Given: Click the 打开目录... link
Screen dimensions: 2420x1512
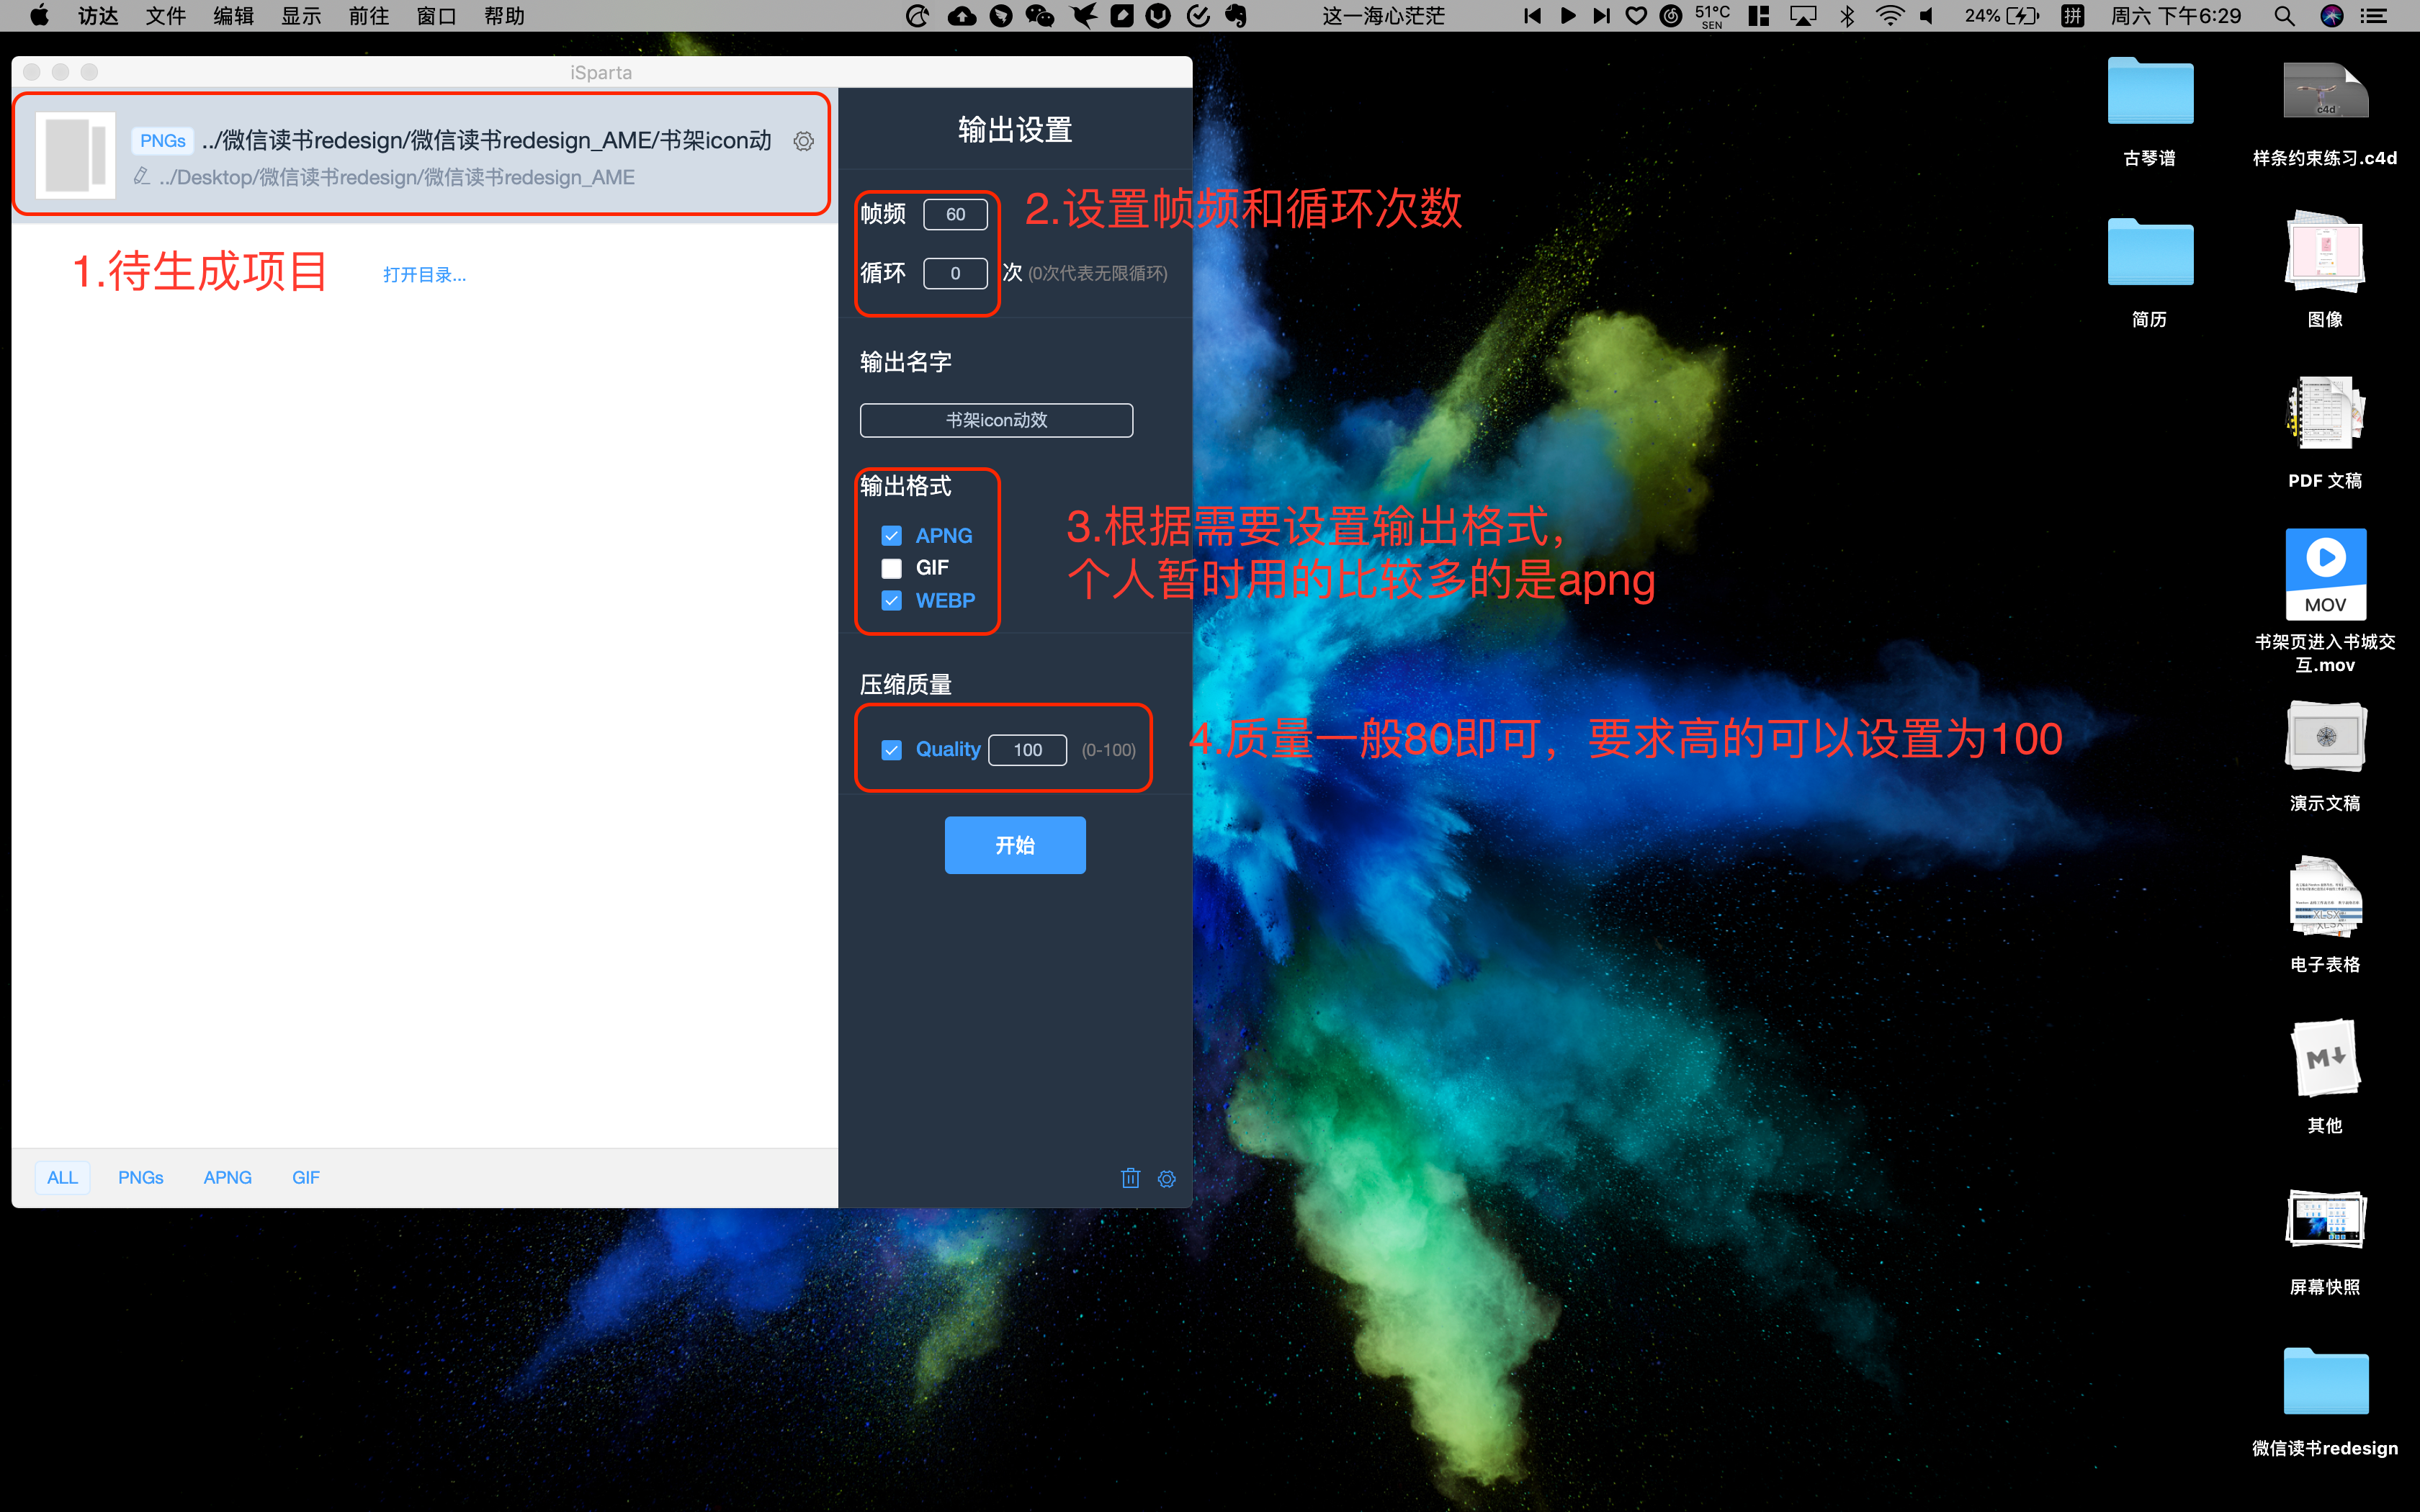Looking at the screenshot, I should point(424,275).
